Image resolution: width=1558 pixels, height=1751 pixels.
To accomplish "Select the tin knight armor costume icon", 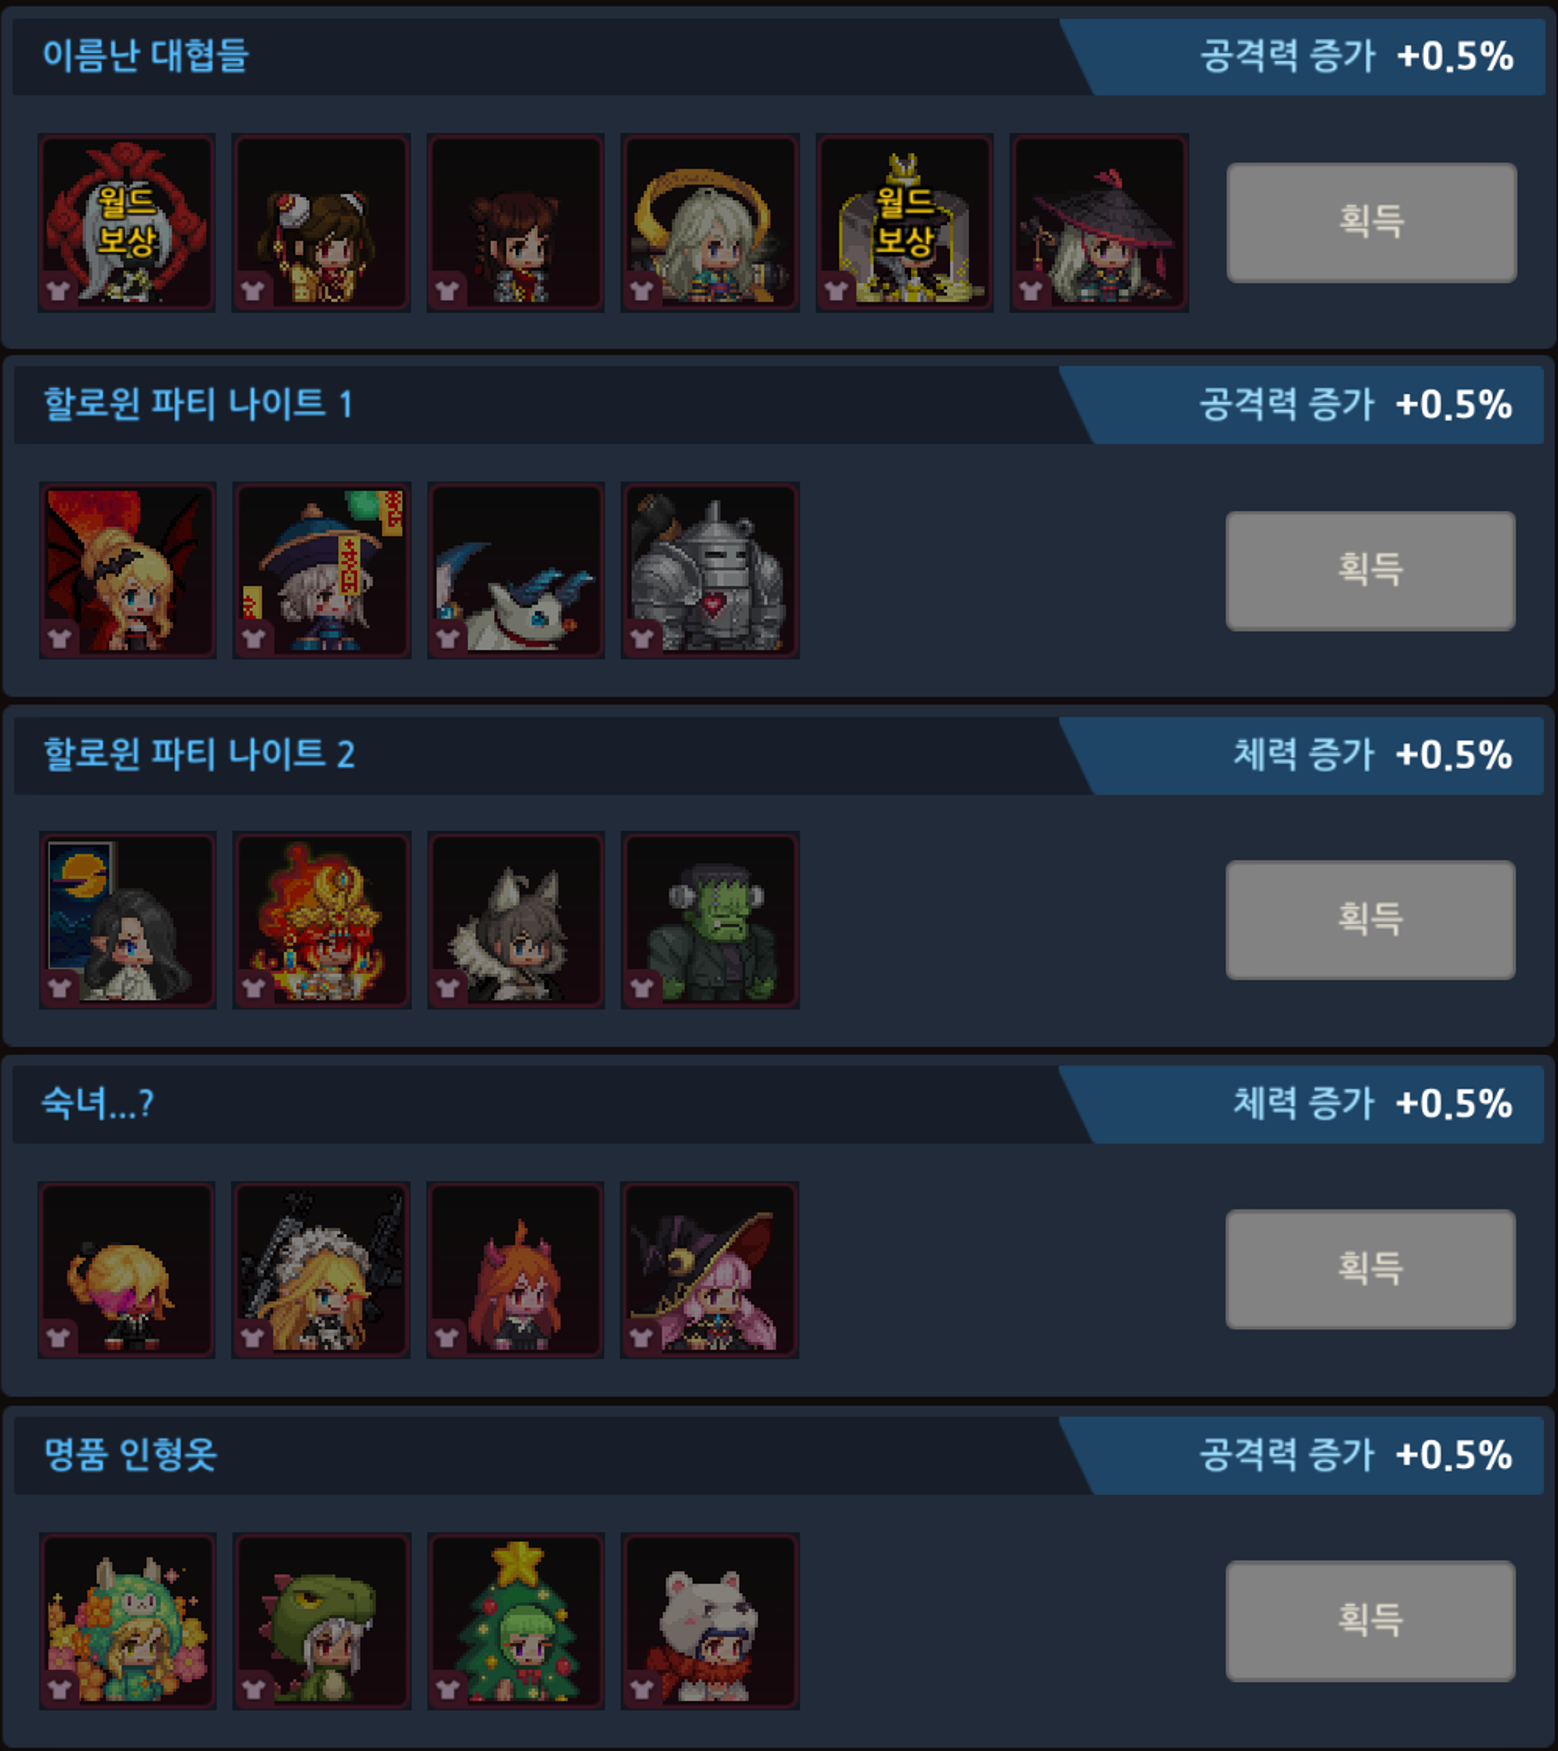I will 710,571.
